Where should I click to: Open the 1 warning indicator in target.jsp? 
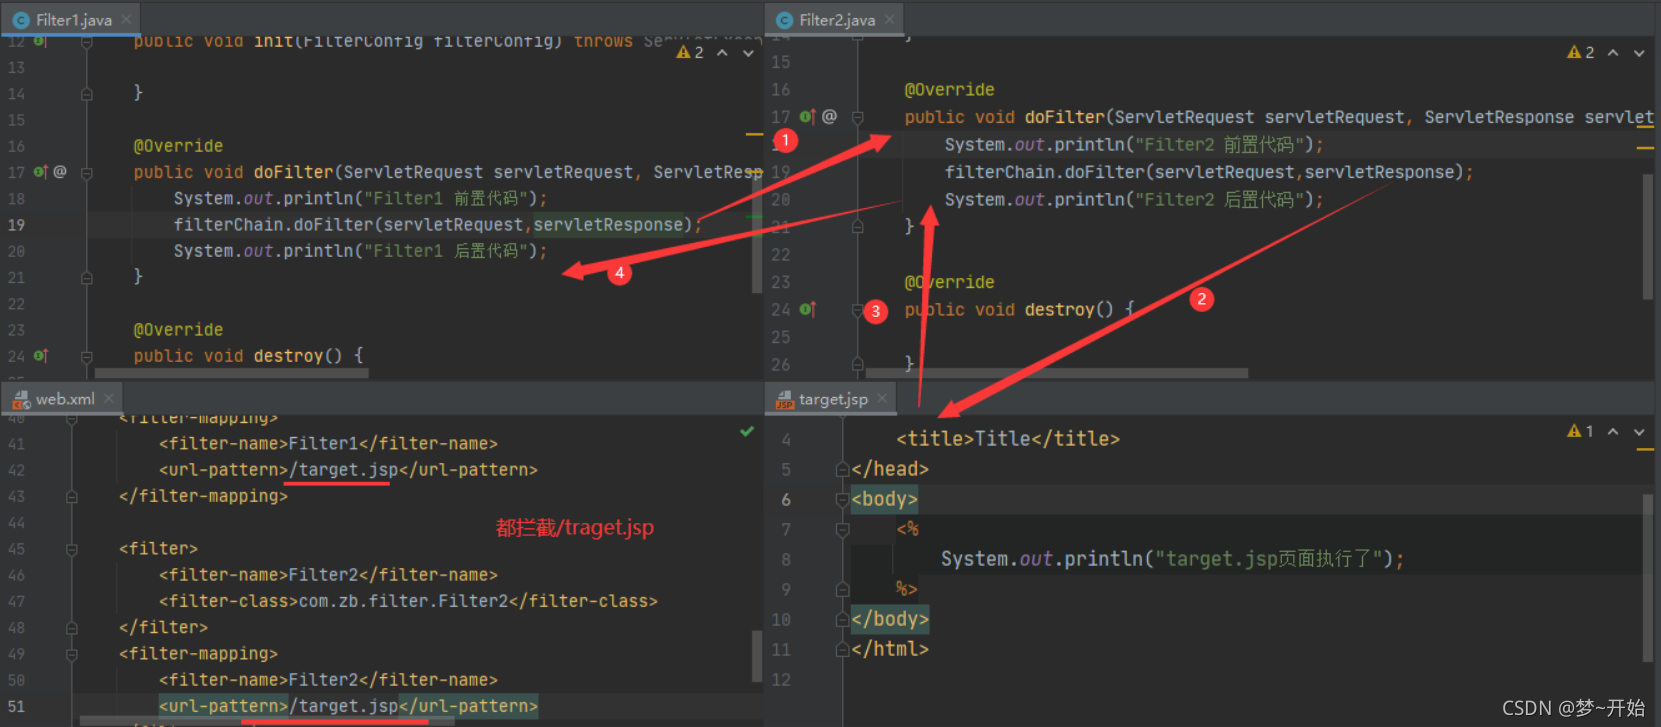click(1580, 431)
